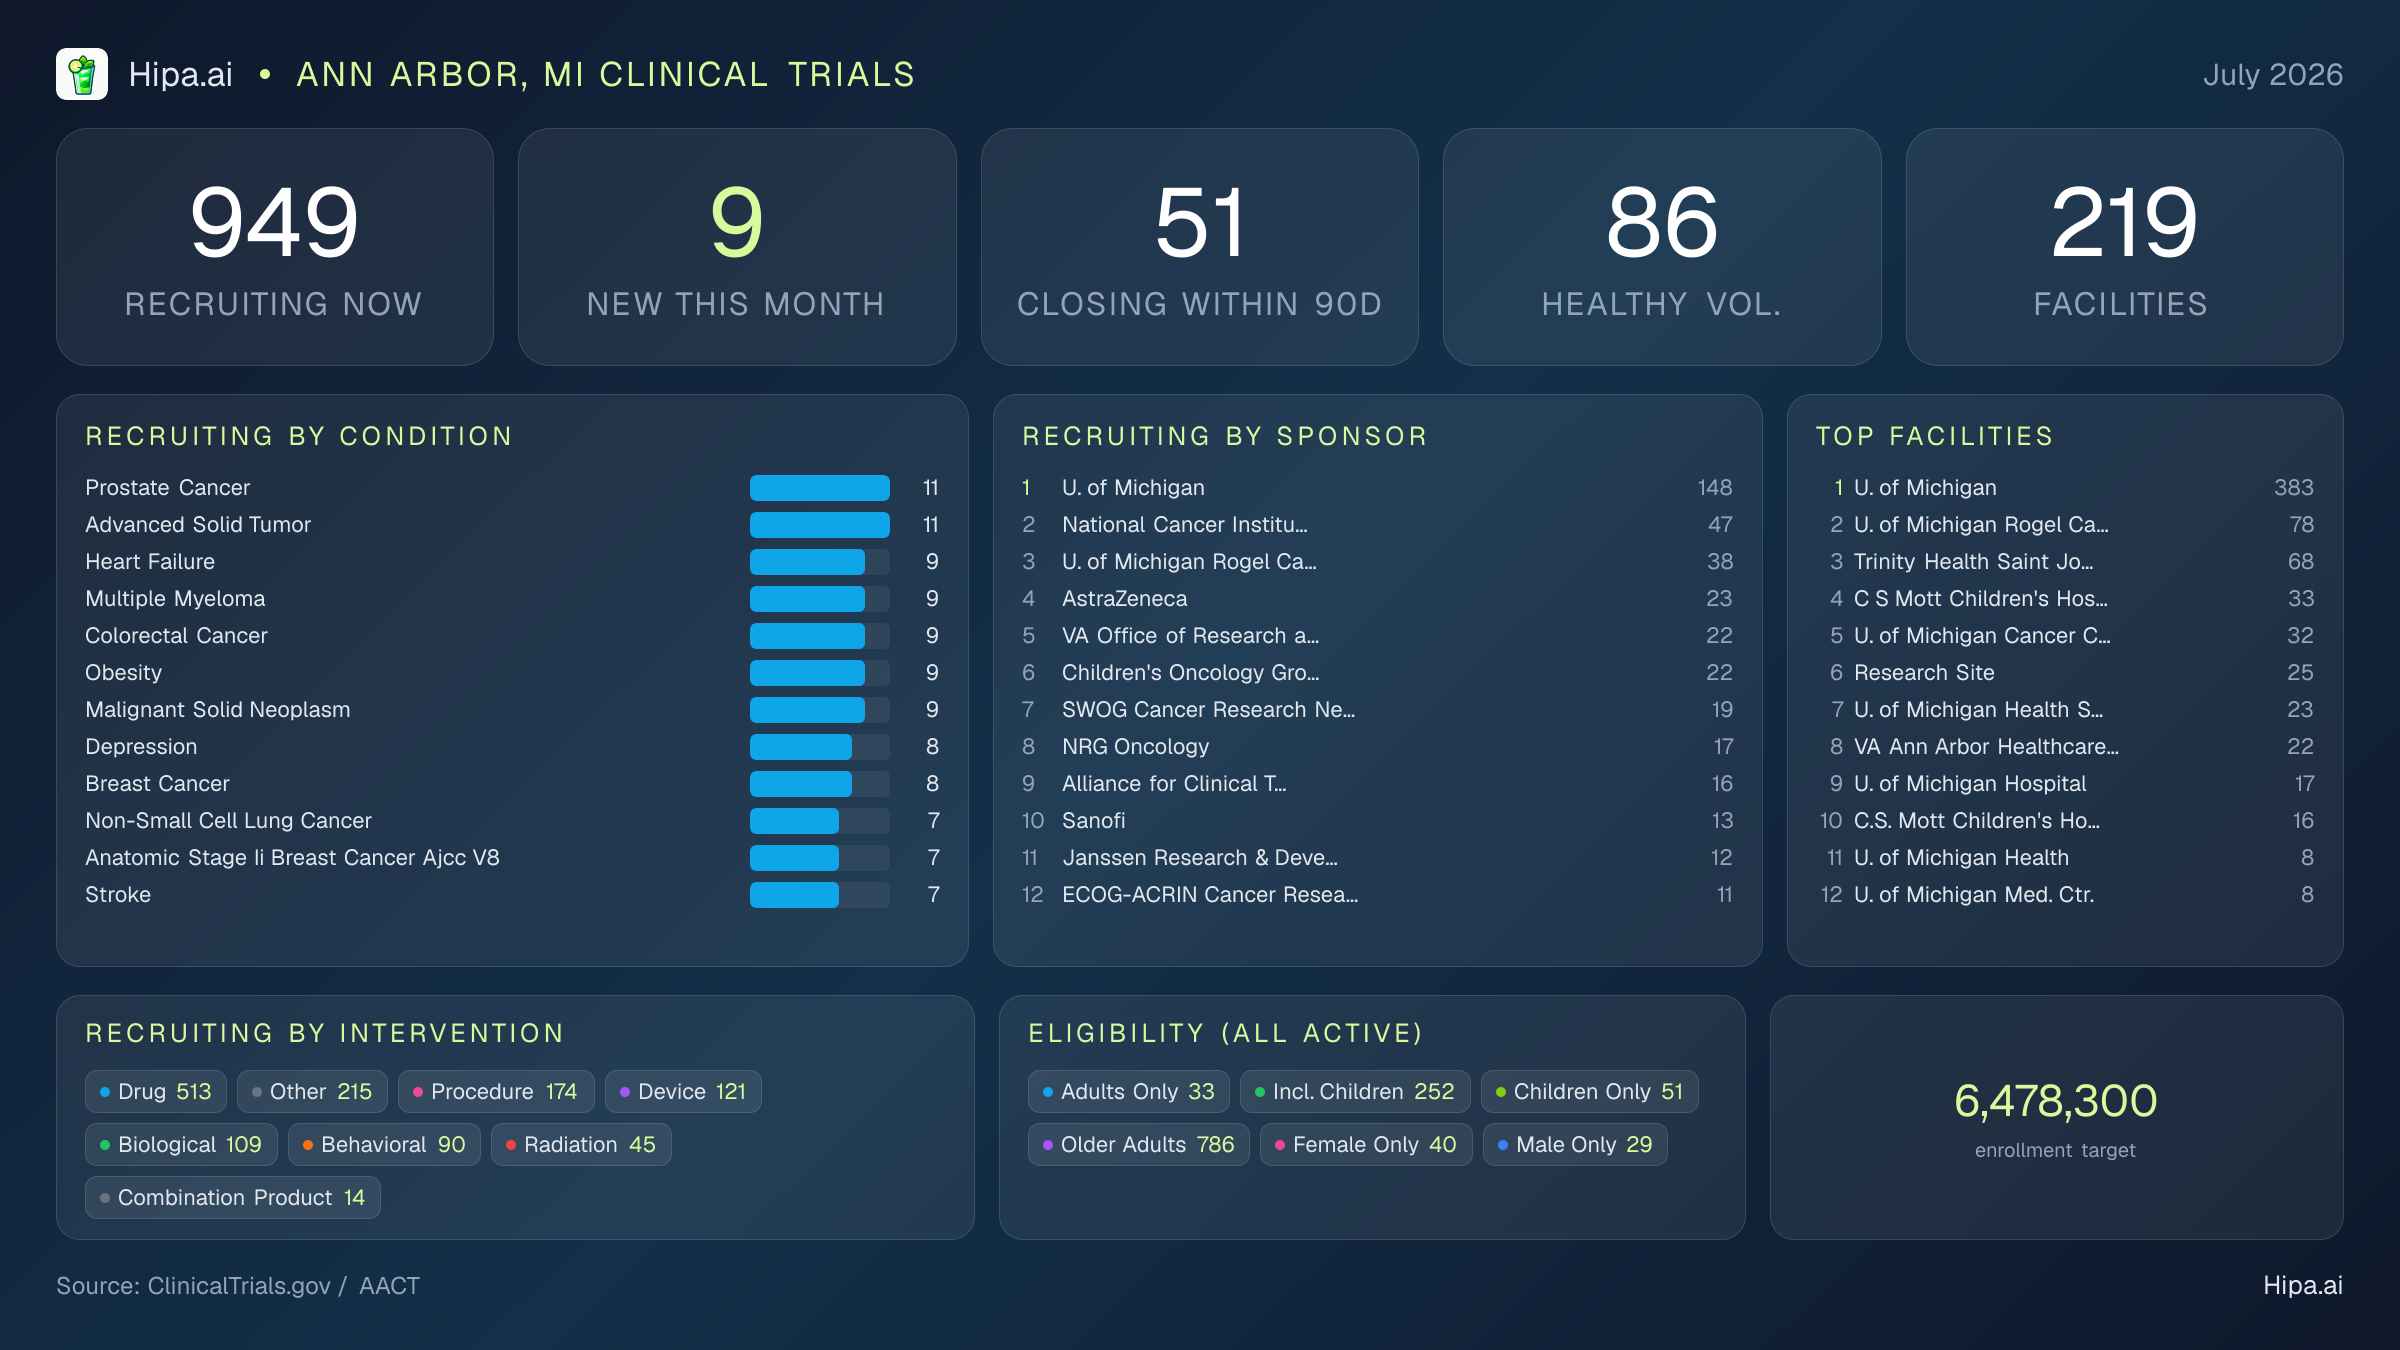
Task: Open the 51 Closing Within 90D card
Action: point(1200,247)
